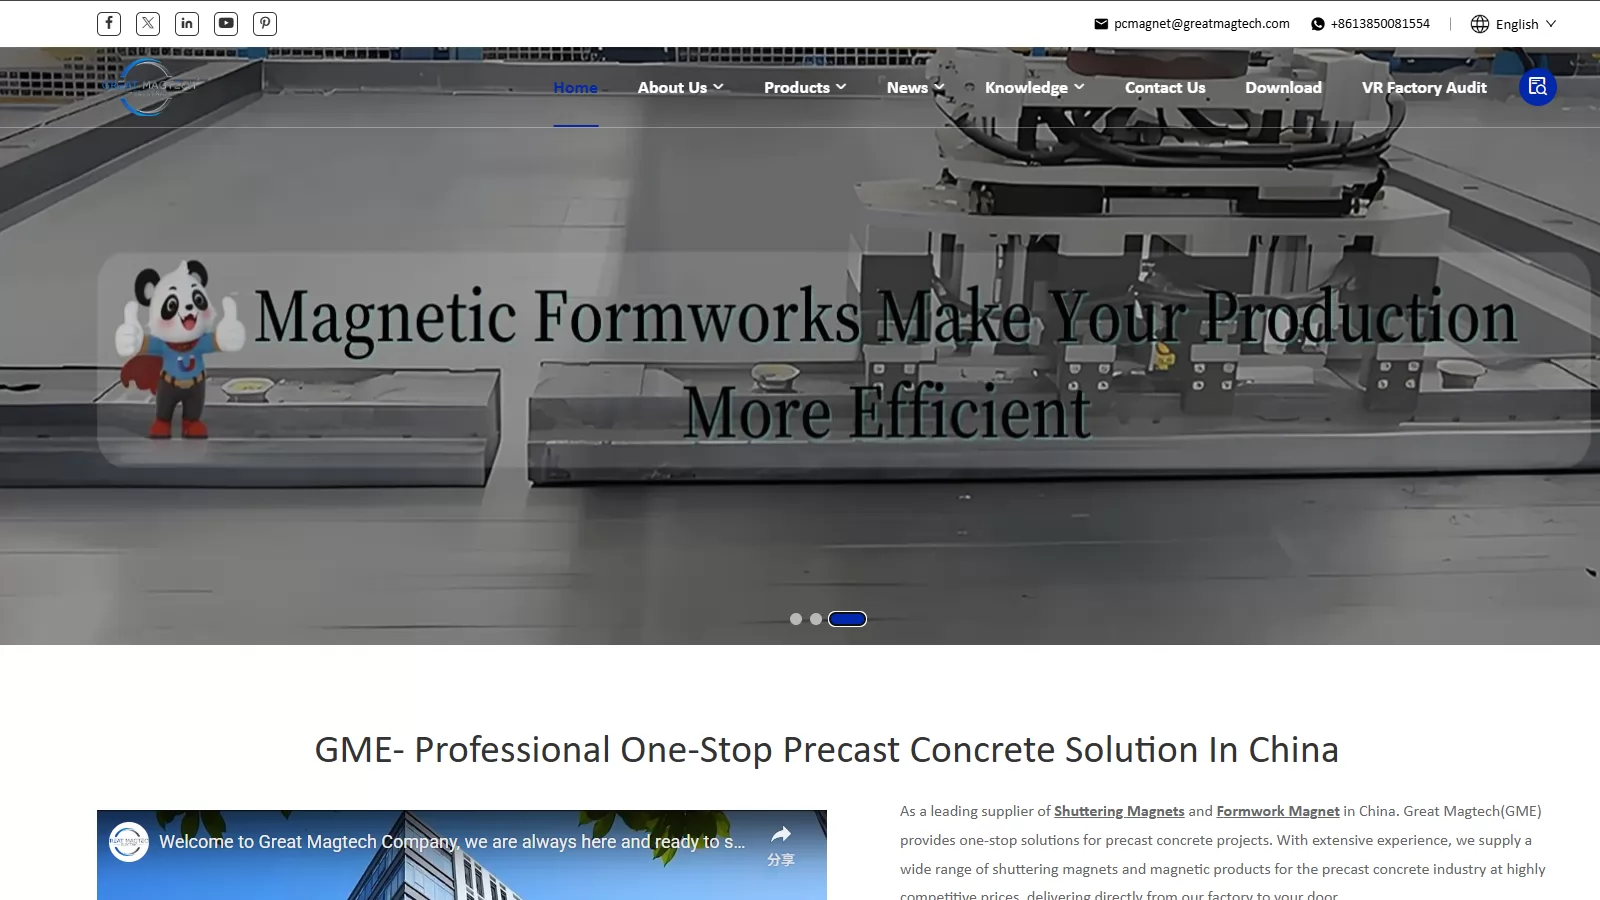Click the YouTube channel icon
The width and height of the screenshot is (1600, 900).
pyautogui.click(x=226, y=24)
